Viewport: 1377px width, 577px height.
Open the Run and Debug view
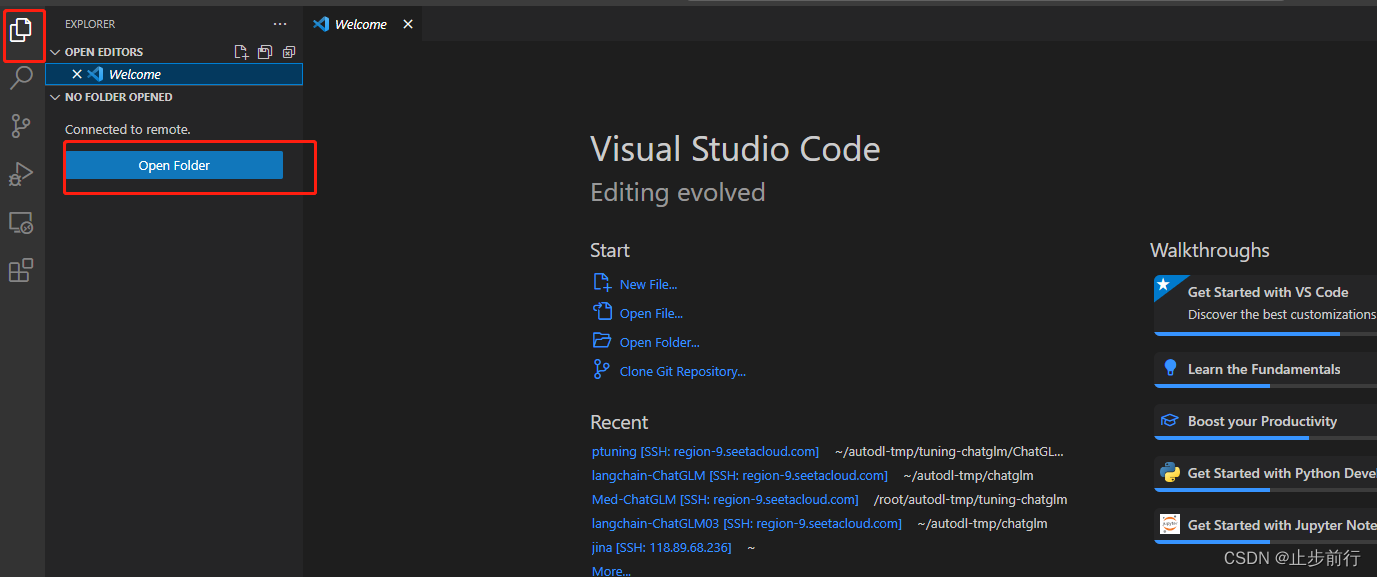click(x=21, y=174)
